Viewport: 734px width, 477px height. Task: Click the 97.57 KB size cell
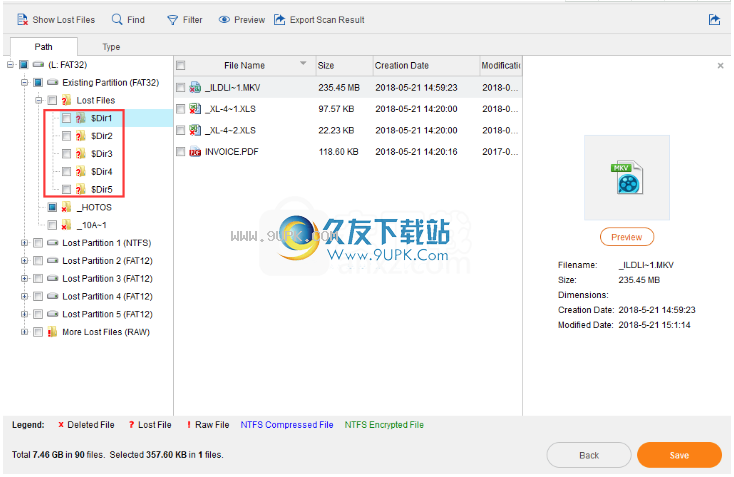tap(336, 109)
